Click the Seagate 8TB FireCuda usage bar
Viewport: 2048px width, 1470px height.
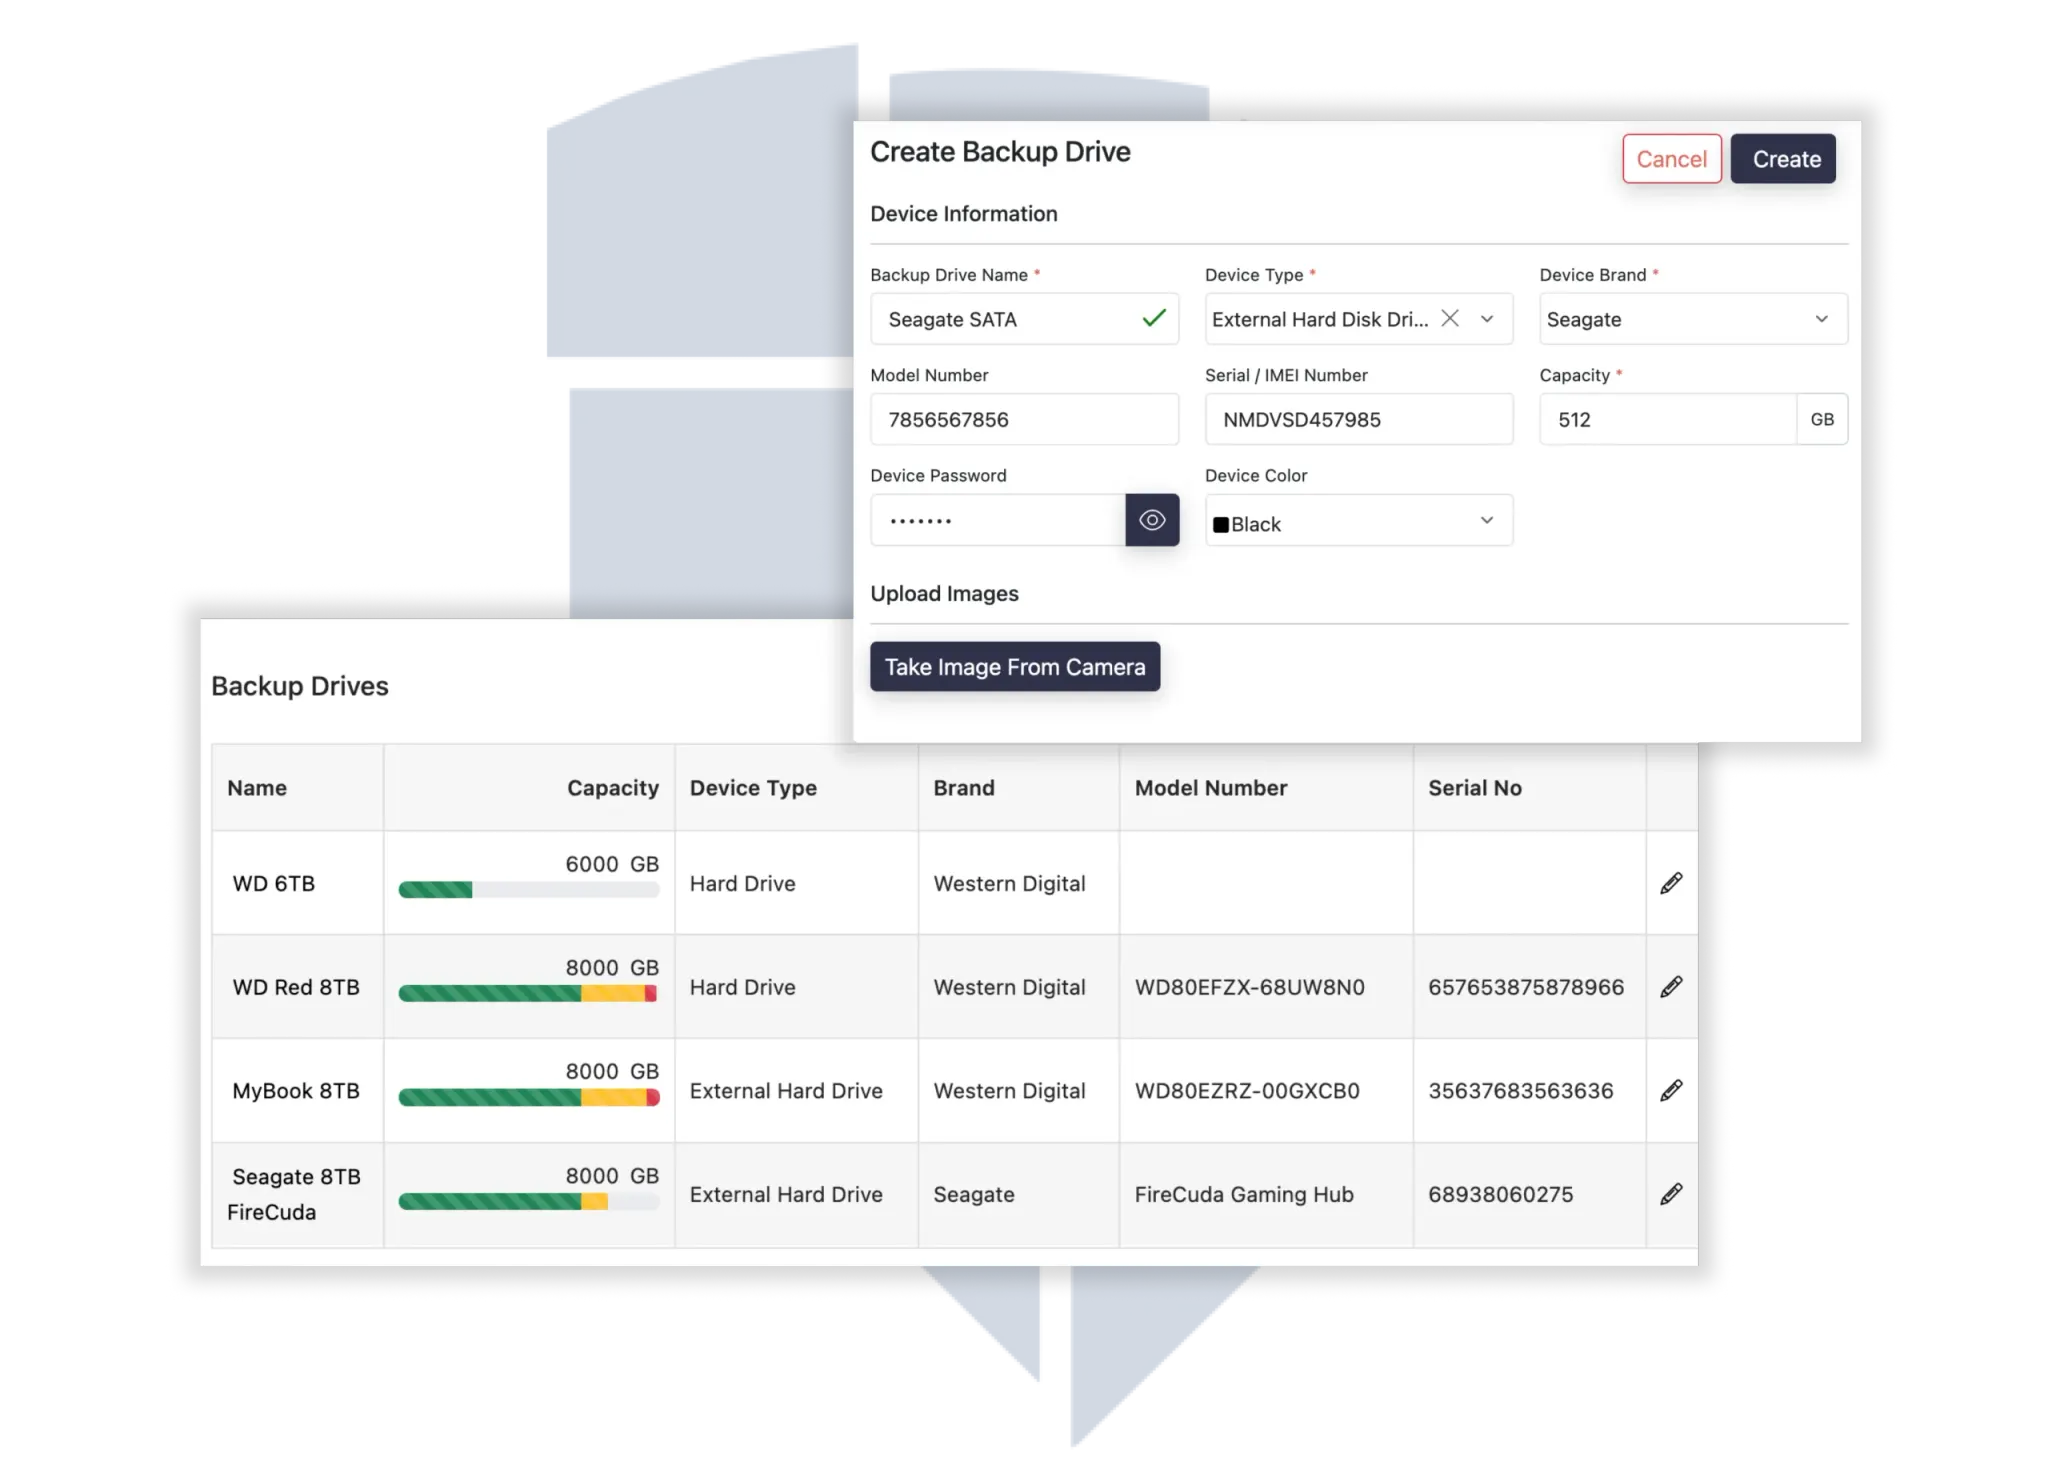529,1202
